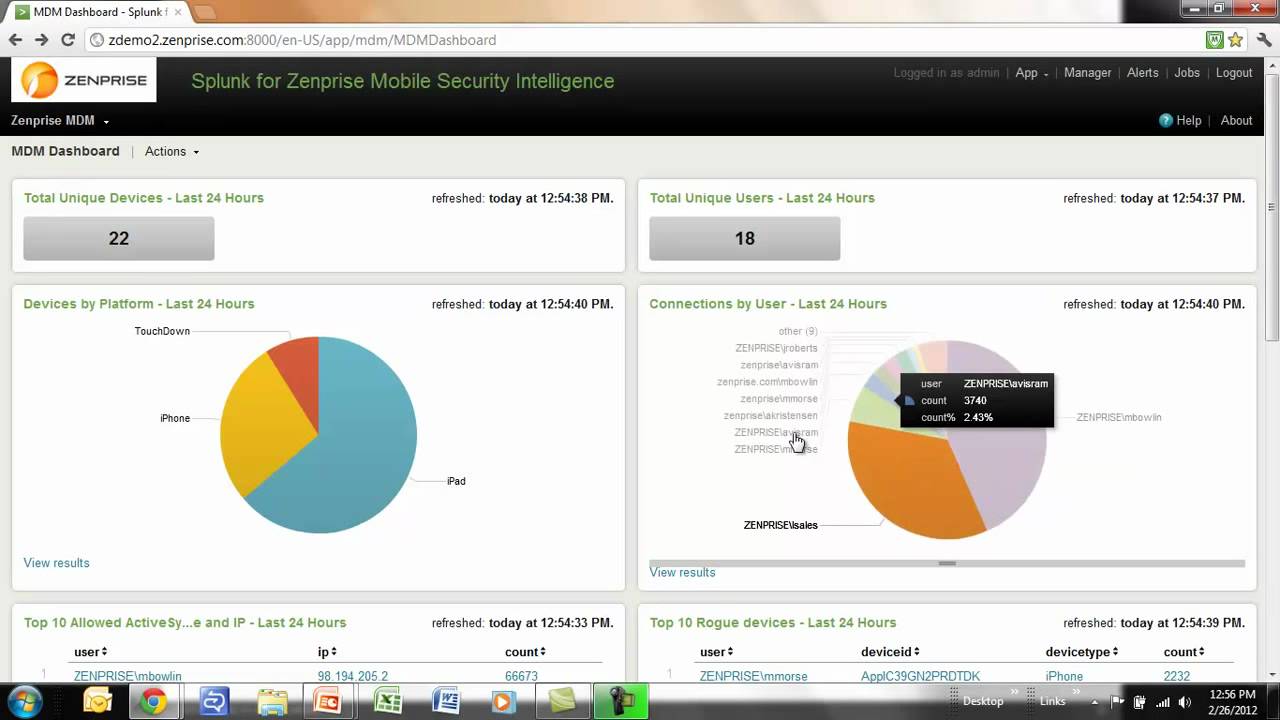Open the volume speaker tray icon
Image resolution: width=1280 pixels, height=720 pixels.
point(1185,702)
